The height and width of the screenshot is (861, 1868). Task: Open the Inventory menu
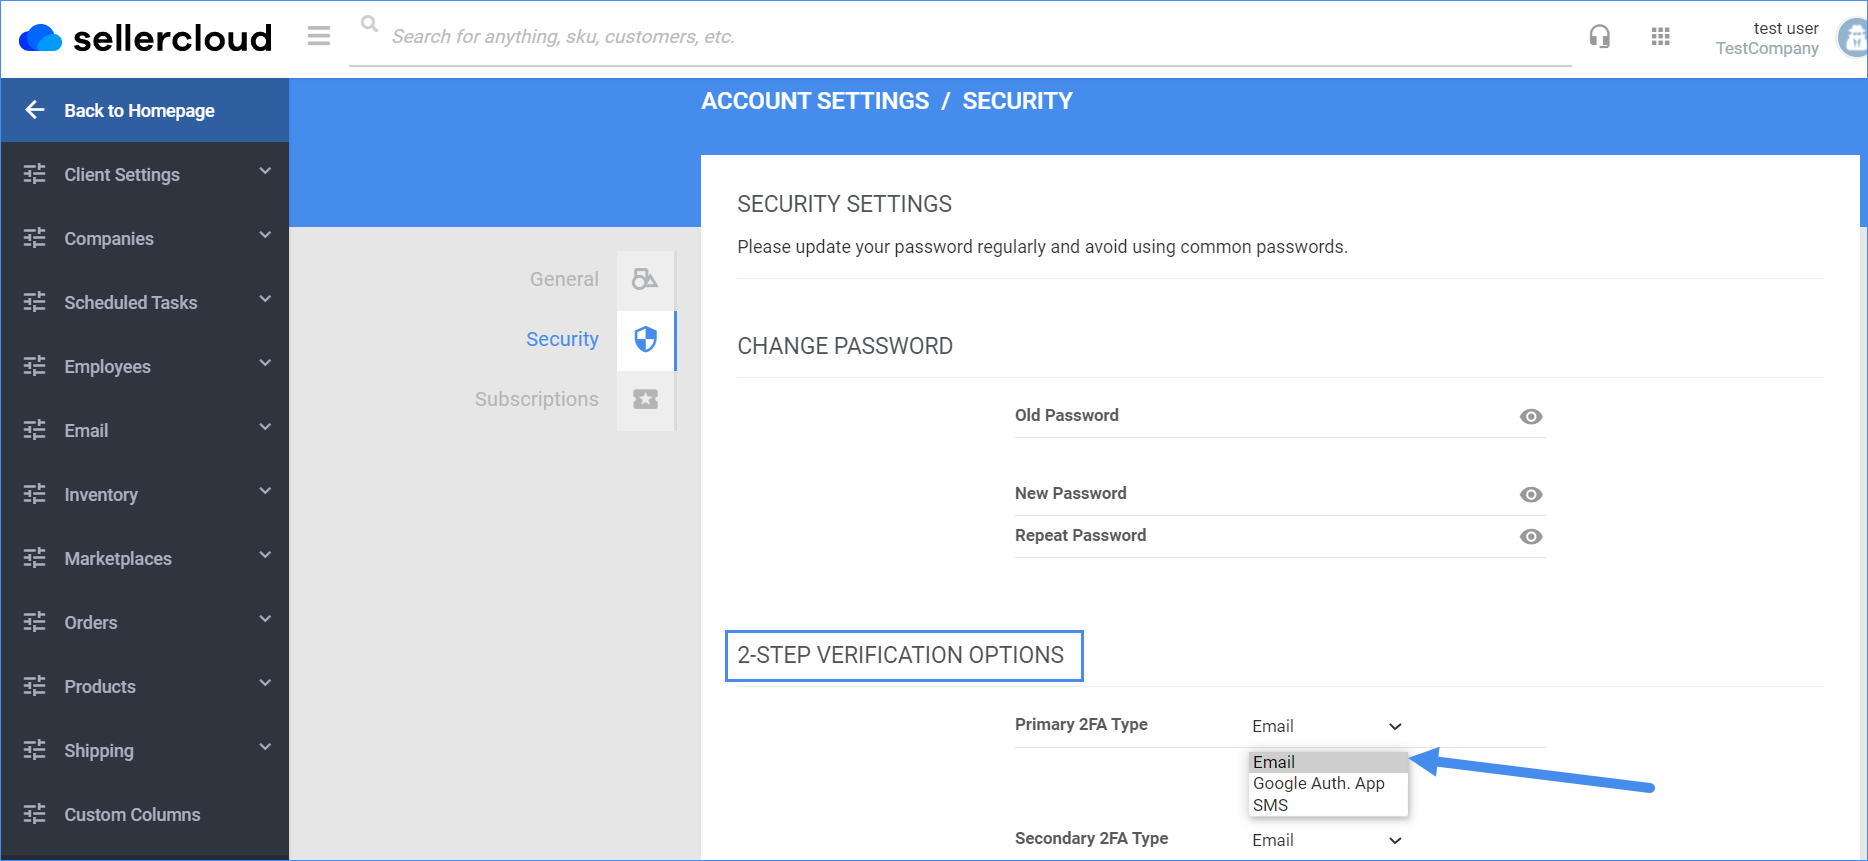[145, 494]
